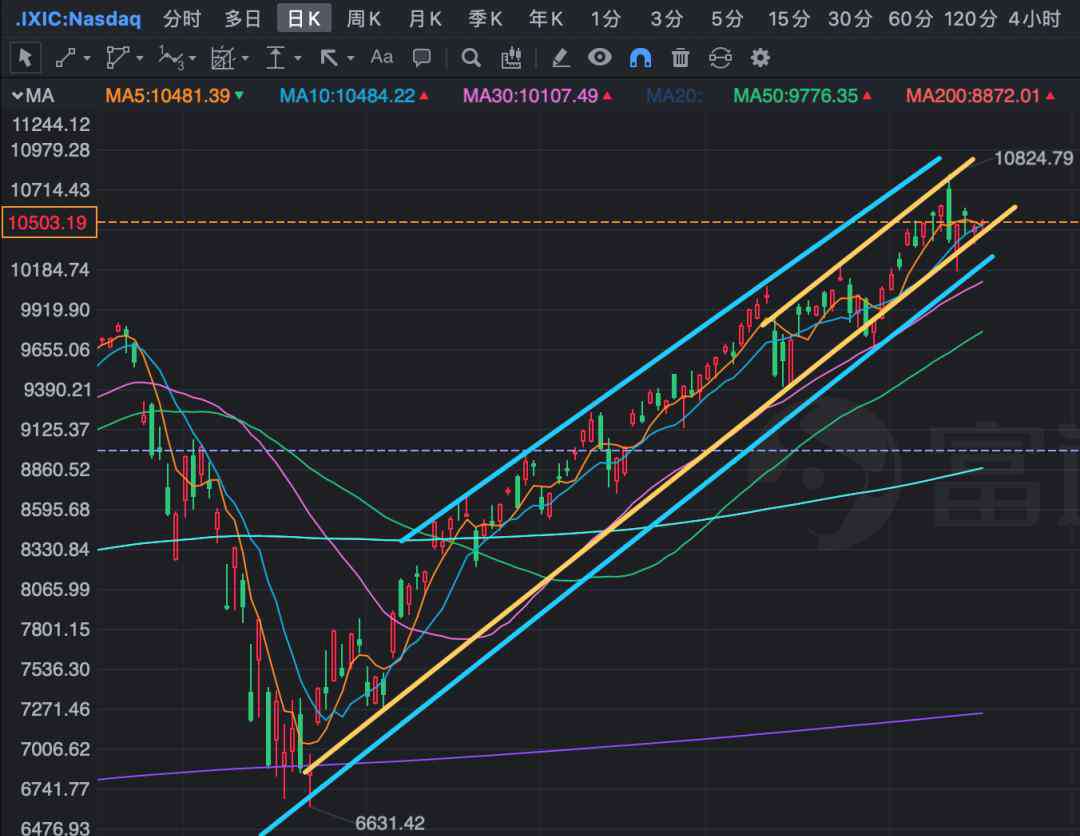Select the arrow marker tool
The height and width of the screenshot is (836, 1080).
329,58
